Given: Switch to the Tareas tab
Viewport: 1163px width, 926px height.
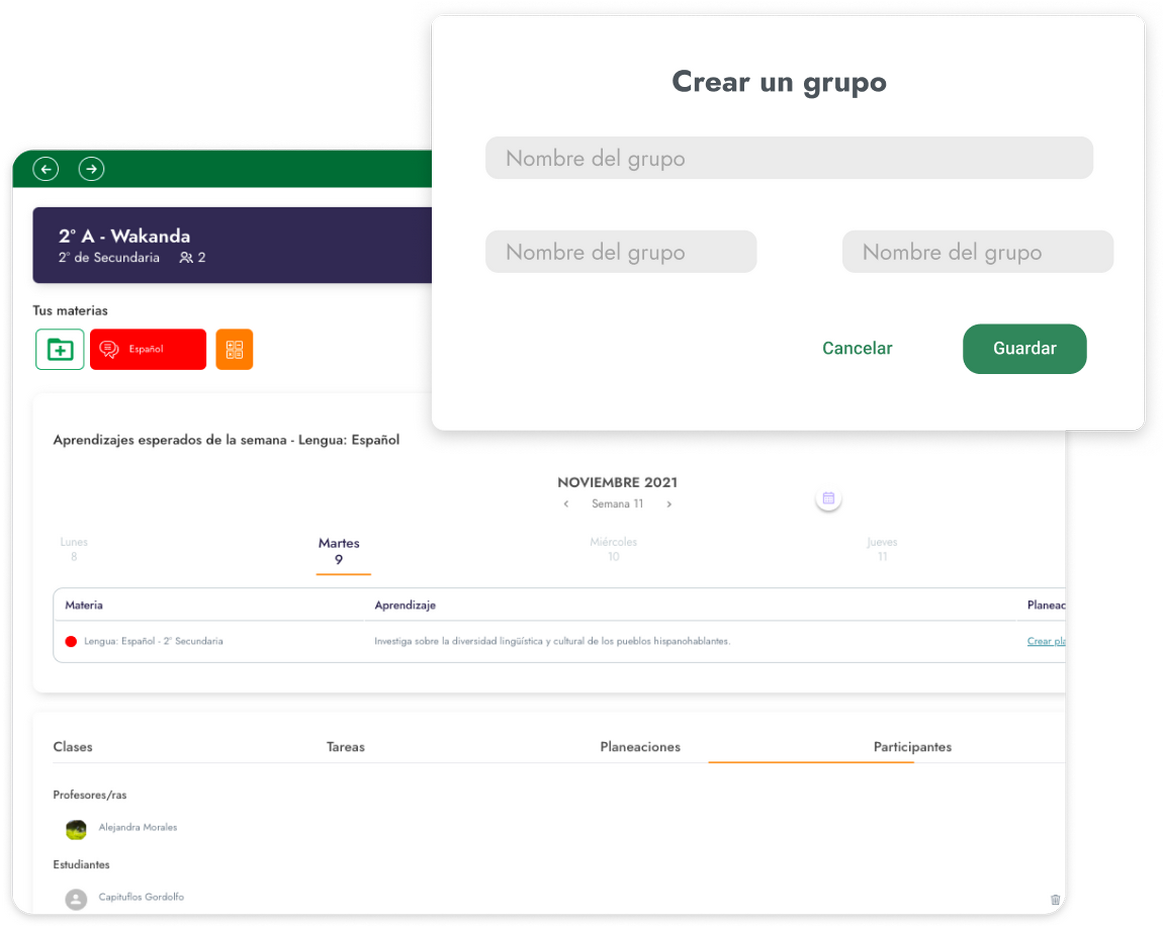Looking at the screenshot, I should coord(345,747).
